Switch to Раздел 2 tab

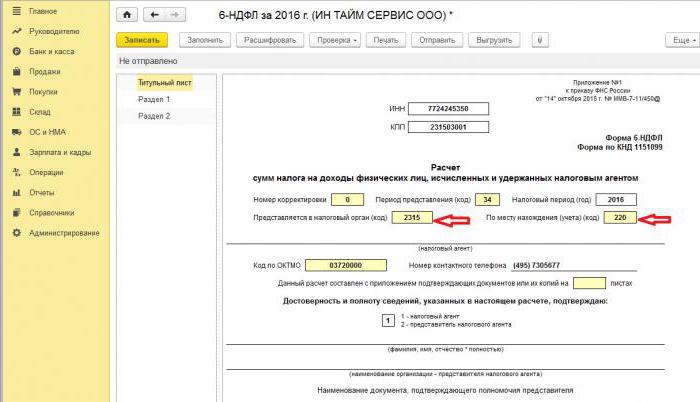point(154,116)
